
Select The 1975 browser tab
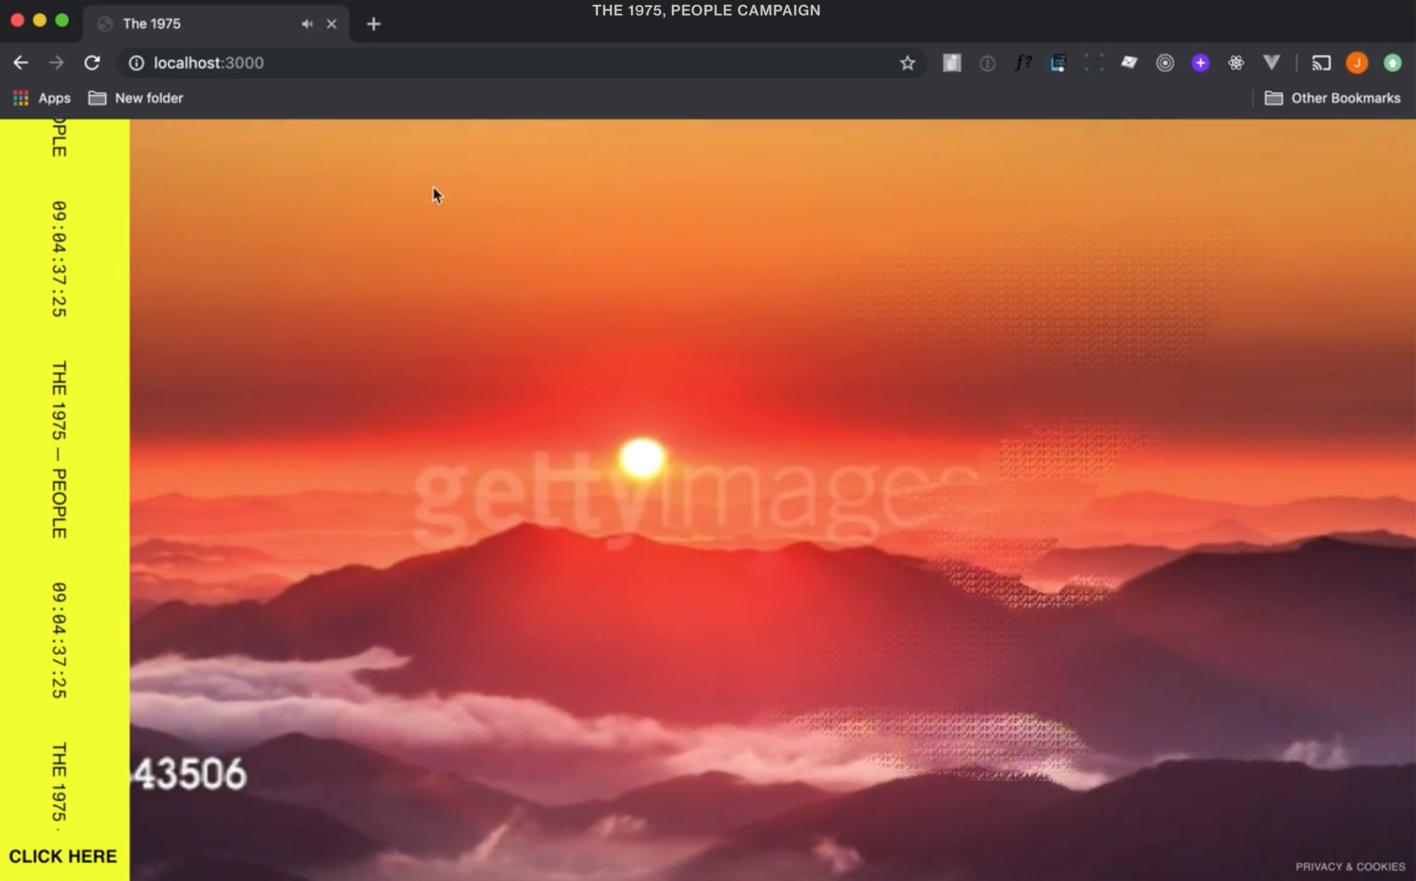pos(216,23)
